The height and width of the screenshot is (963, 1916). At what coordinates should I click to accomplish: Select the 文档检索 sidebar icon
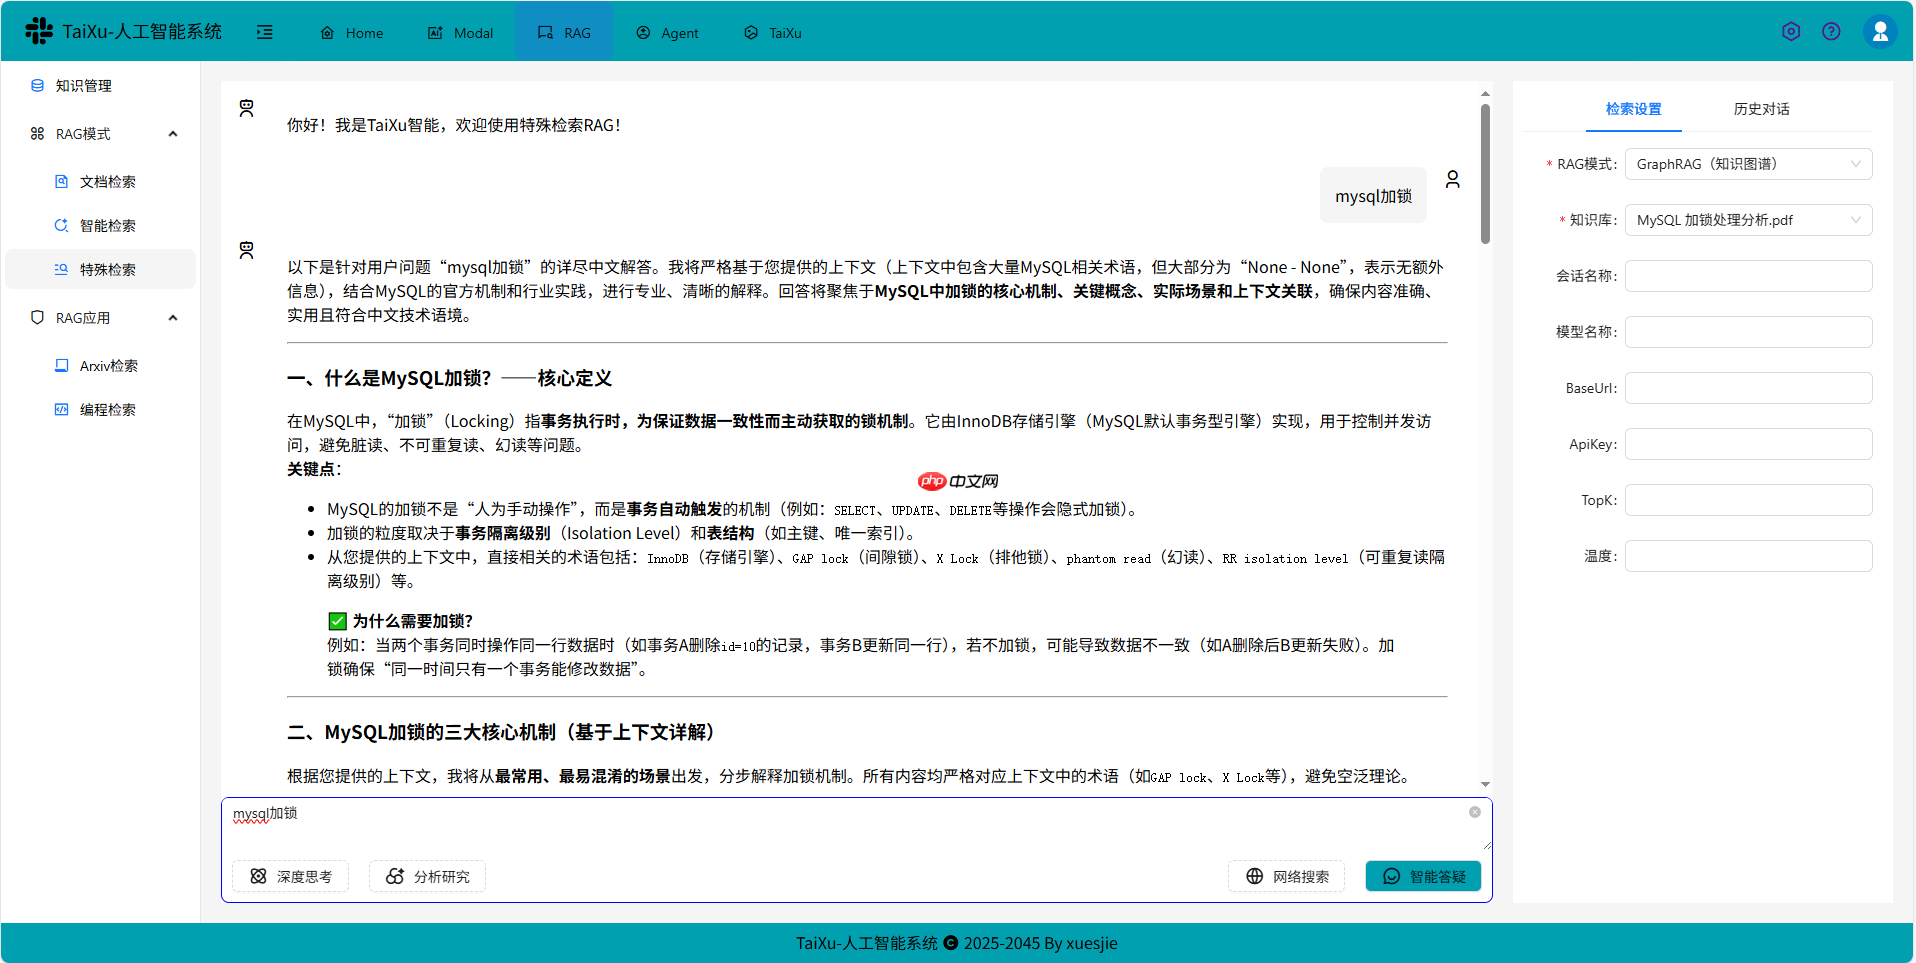tap(61, 181)
